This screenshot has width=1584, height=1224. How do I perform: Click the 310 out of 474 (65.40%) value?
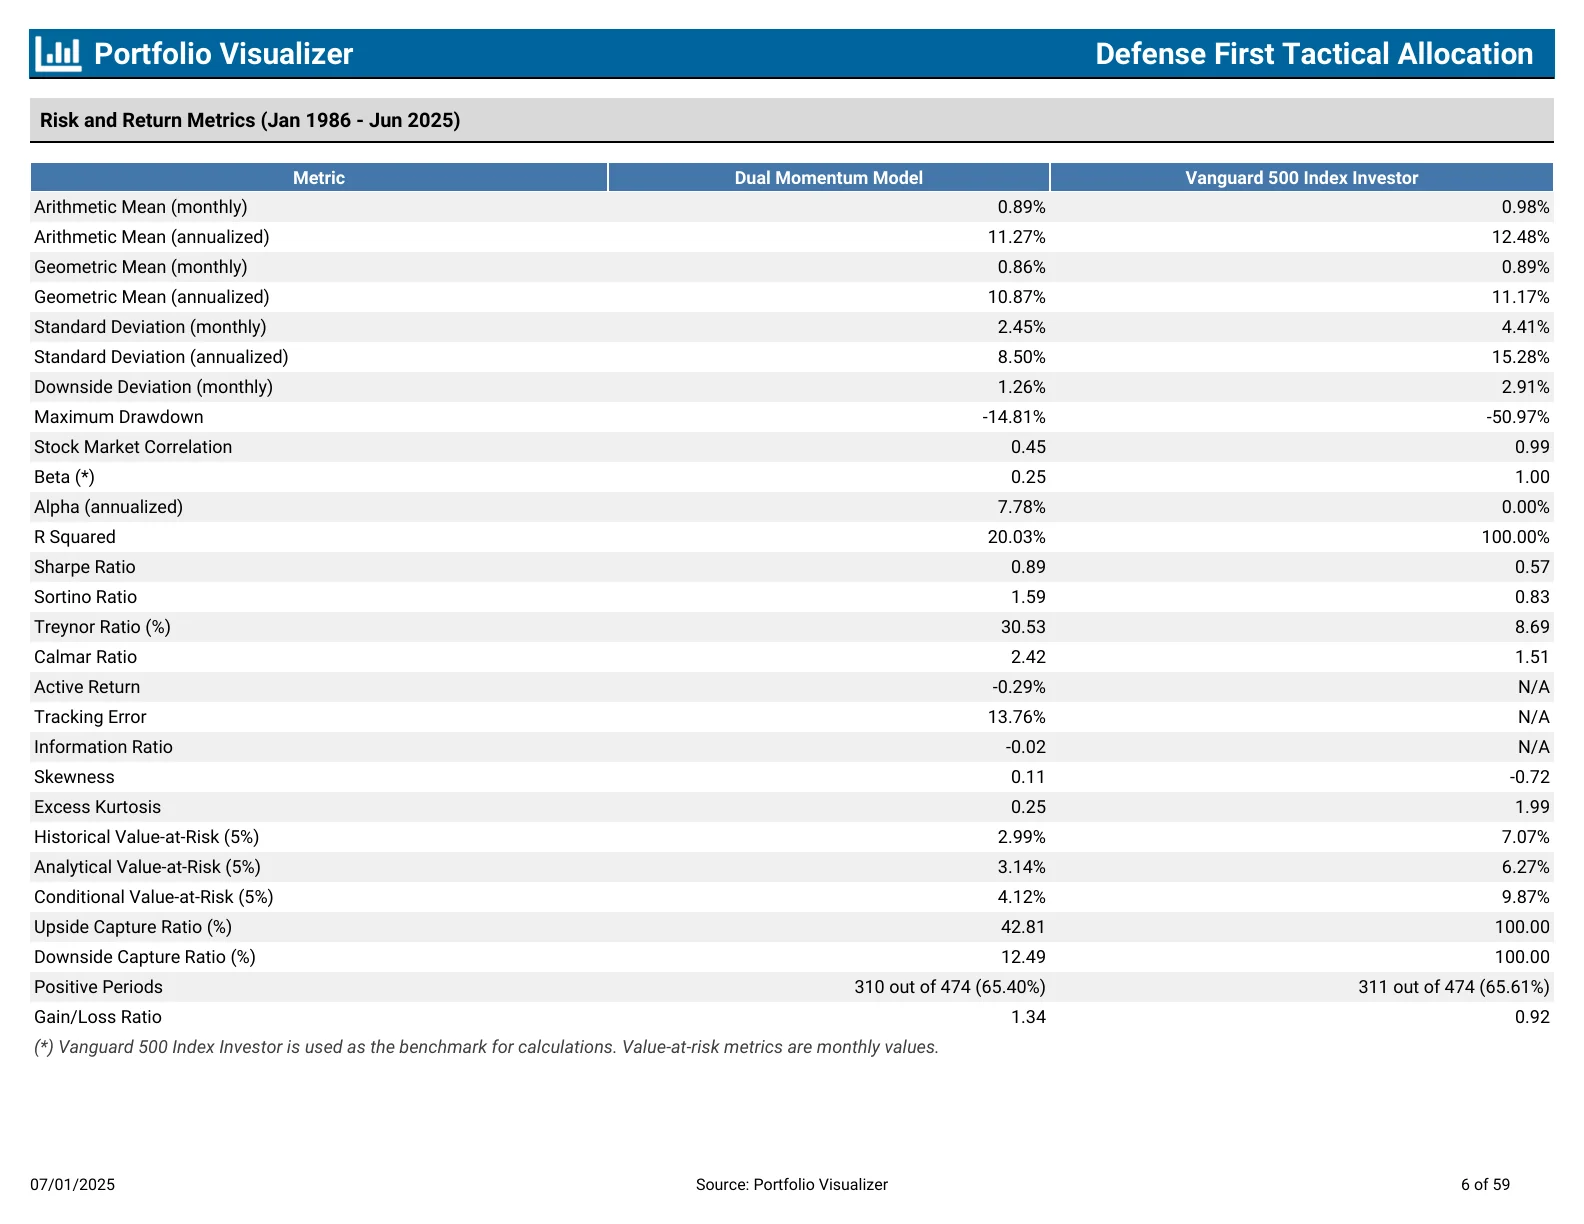(x=950, y=987)
